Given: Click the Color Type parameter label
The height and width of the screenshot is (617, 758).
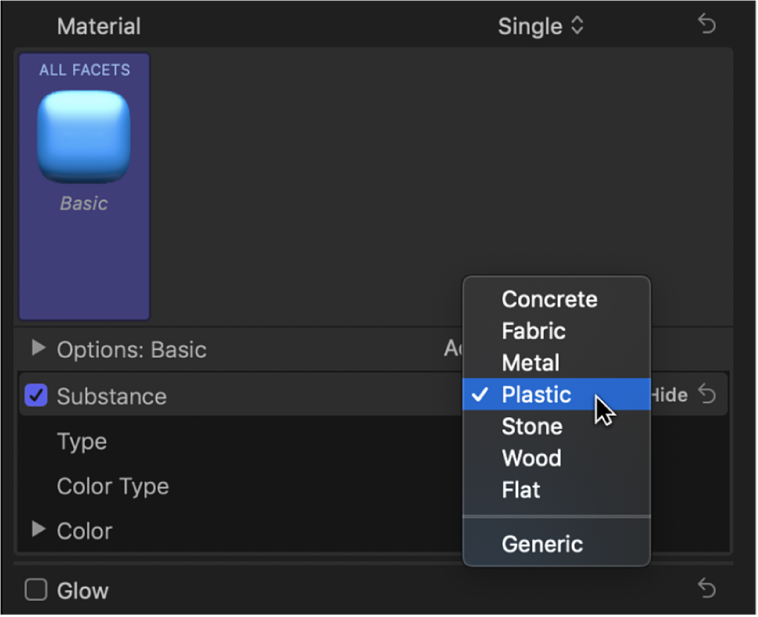Looking at the screenshot, I should pyautogui.click(x=112, y=486).
